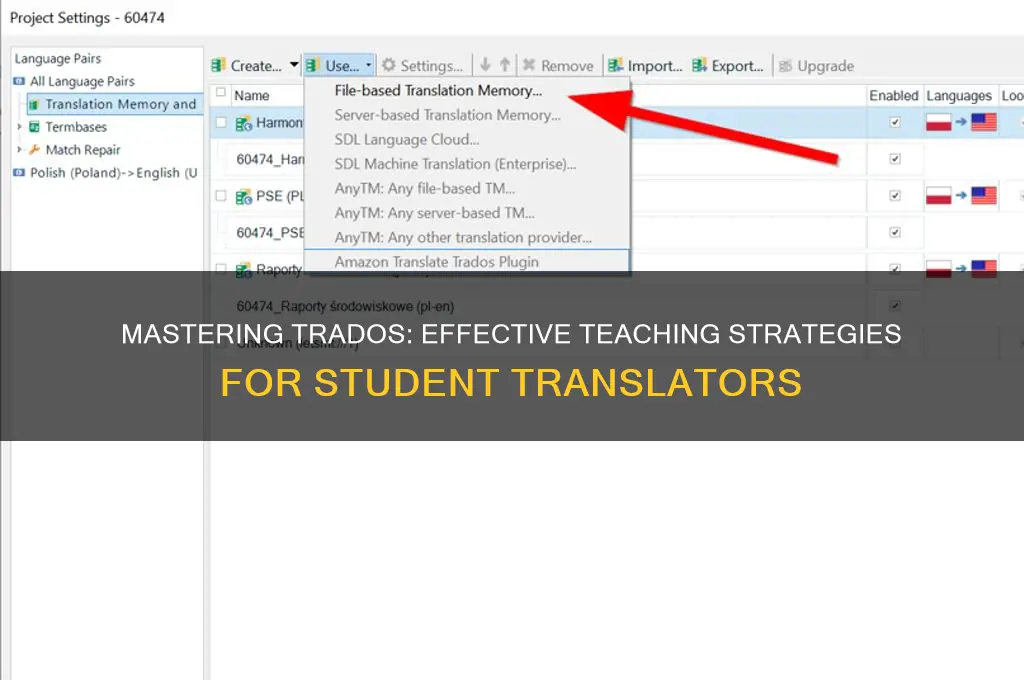Click the Polish flag in Harmon row

938,122
